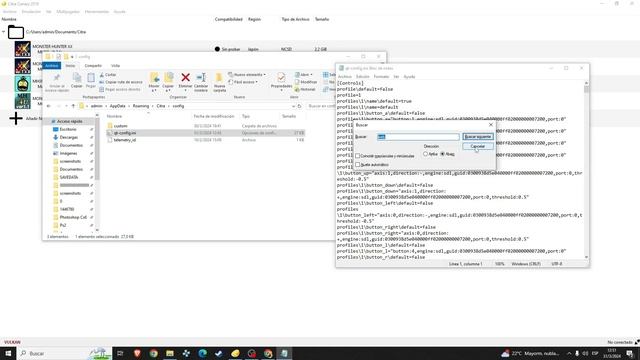Open Notepad icon on taskbar
640x360 pixels.
point(284,353)
